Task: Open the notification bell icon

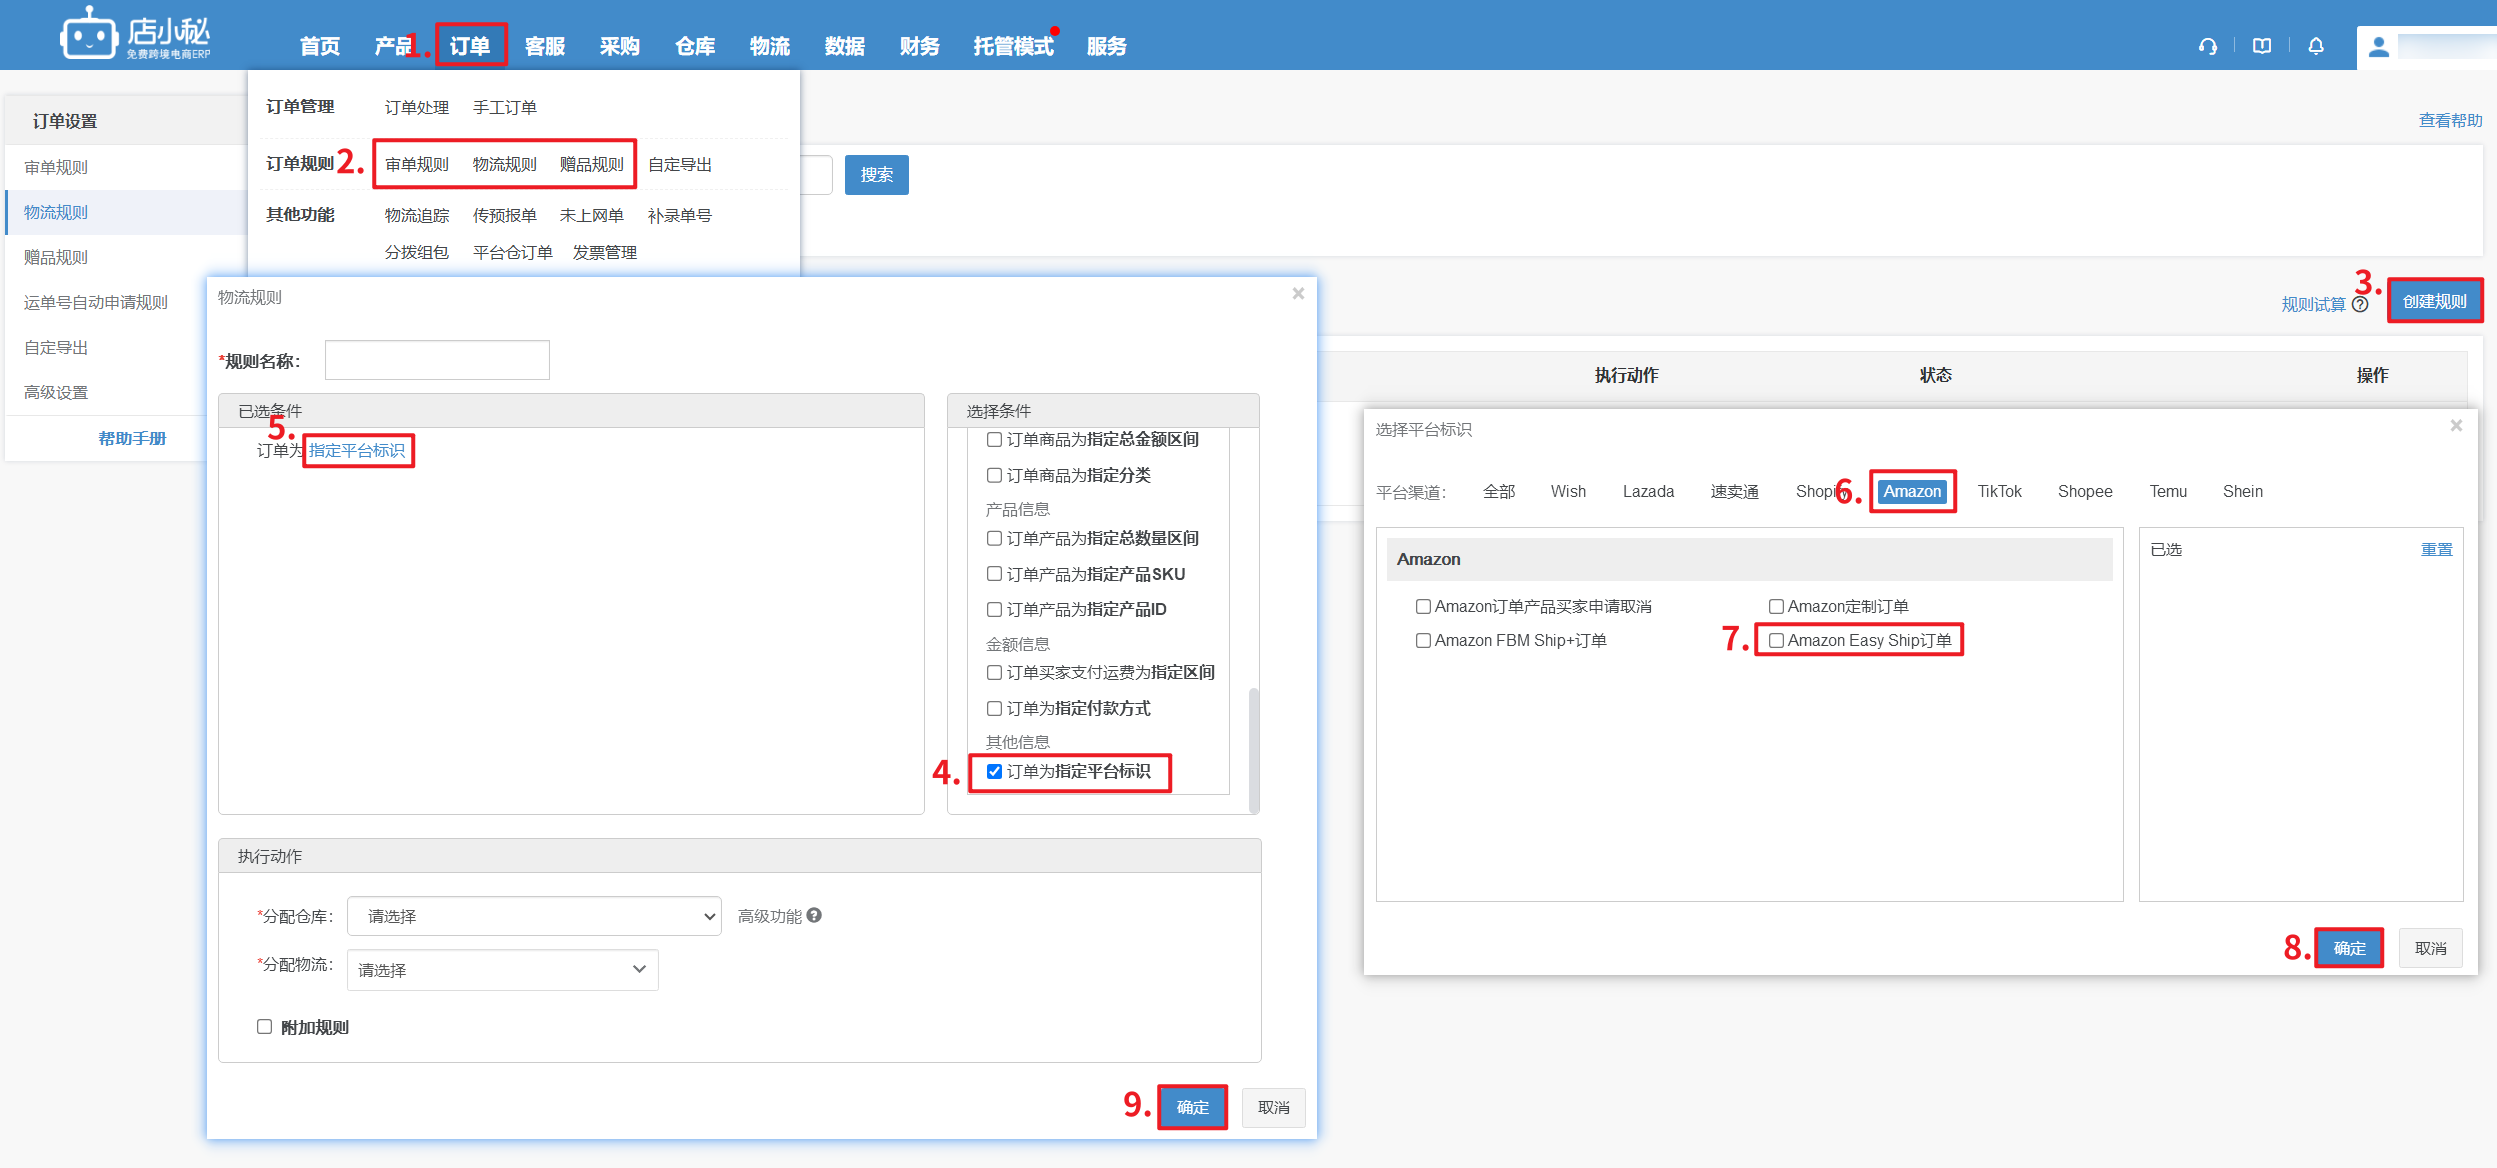Action: click(2315, 46)
